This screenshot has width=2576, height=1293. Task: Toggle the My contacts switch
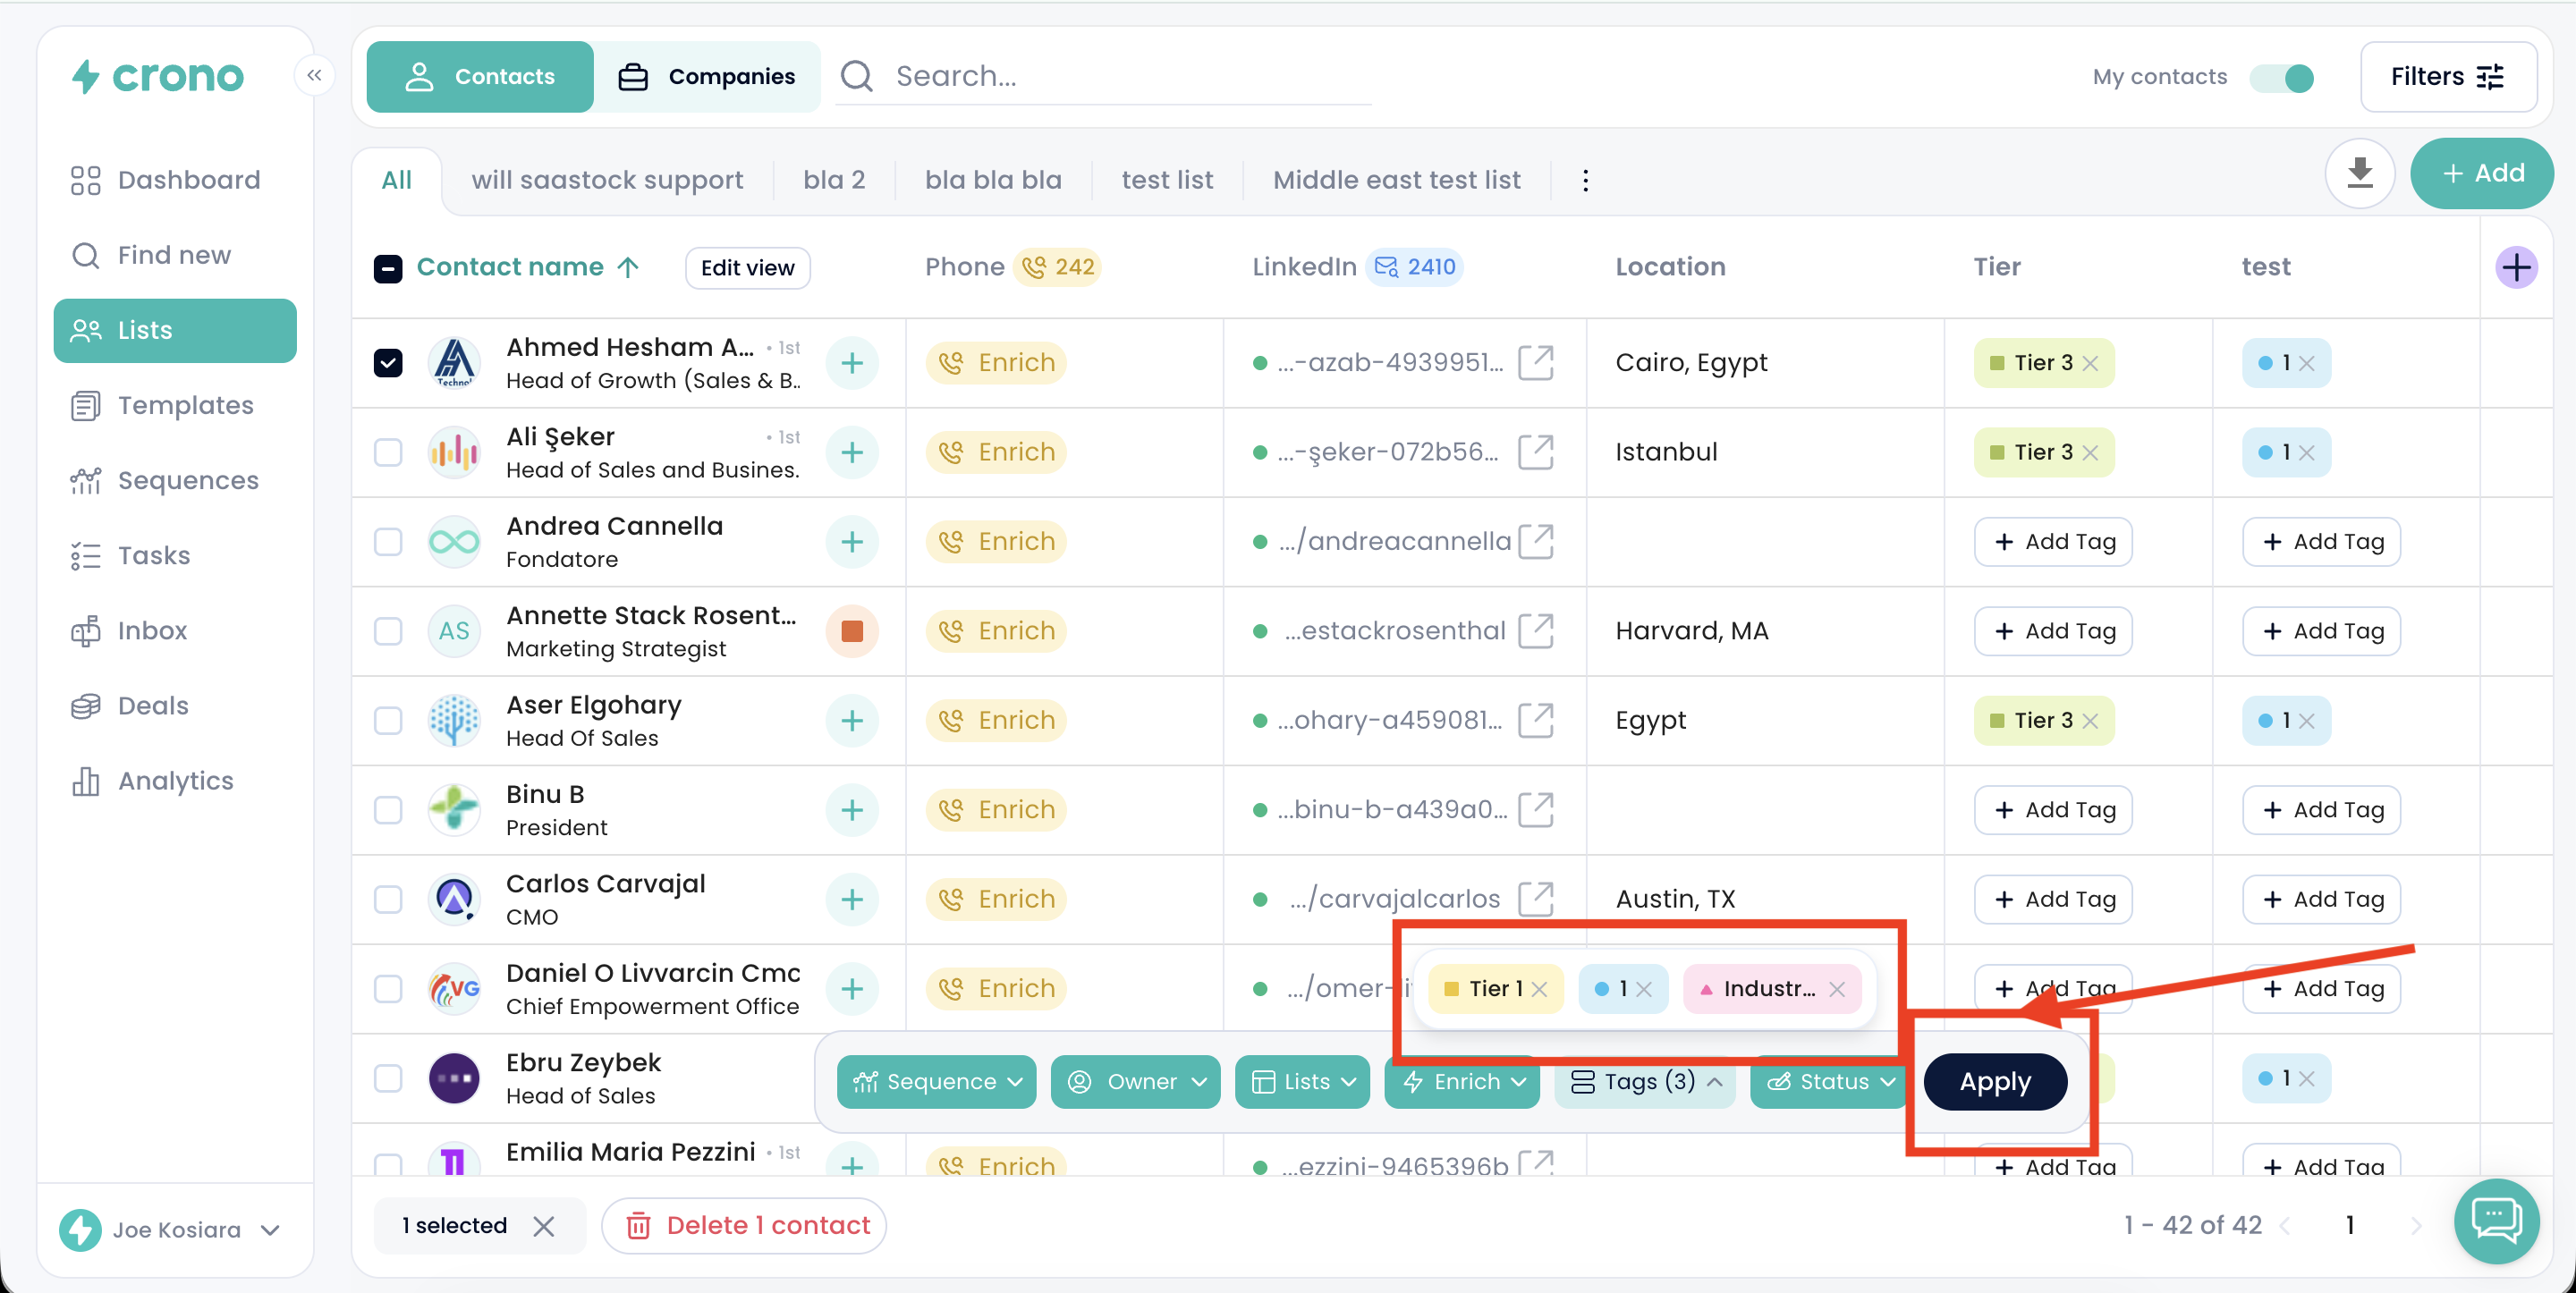point(2282,77)
